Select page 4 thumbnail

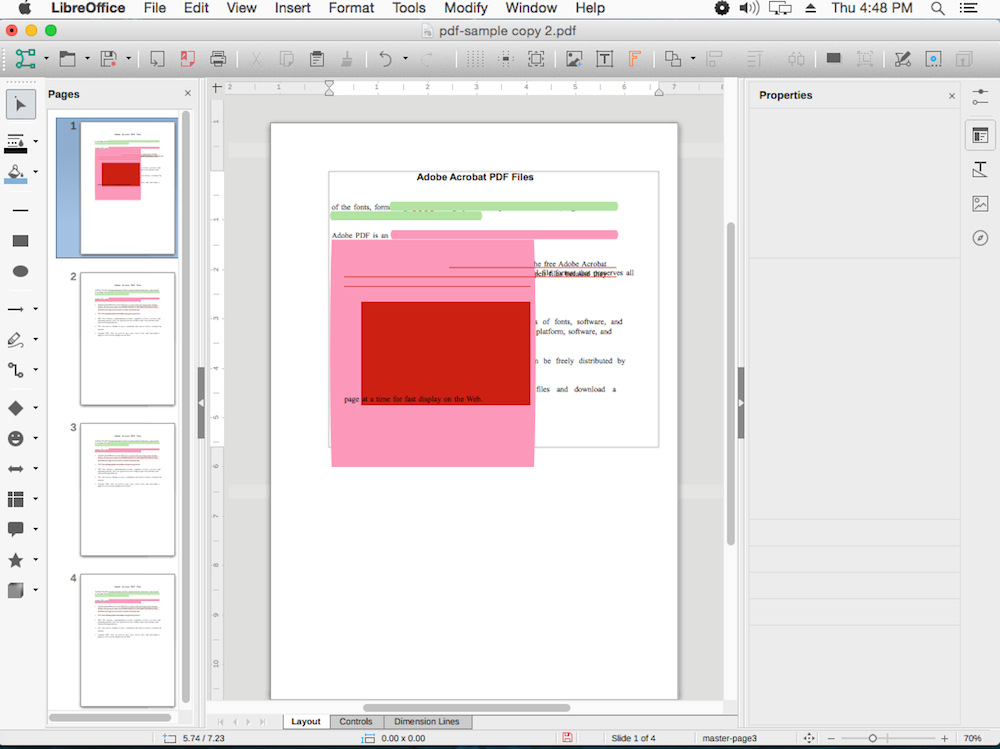128,640
